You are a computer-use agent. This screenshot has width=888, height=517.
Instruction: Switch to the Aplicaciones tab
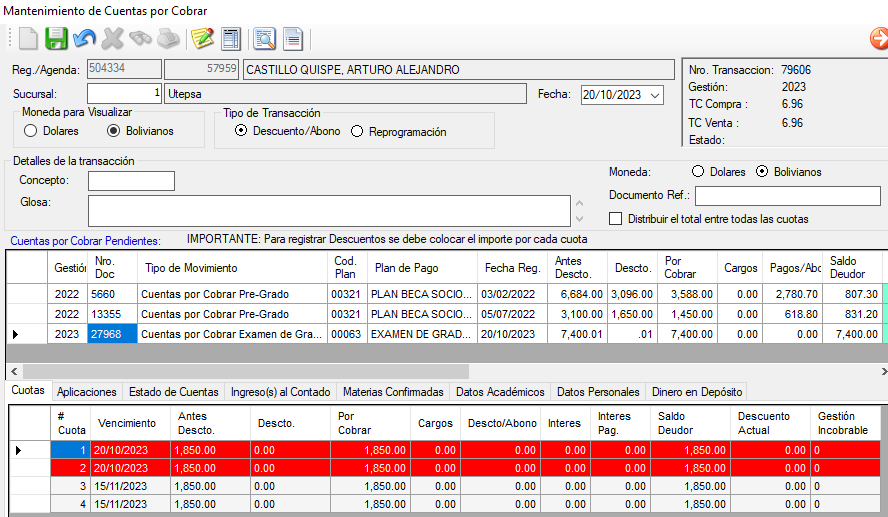(87, 392)
